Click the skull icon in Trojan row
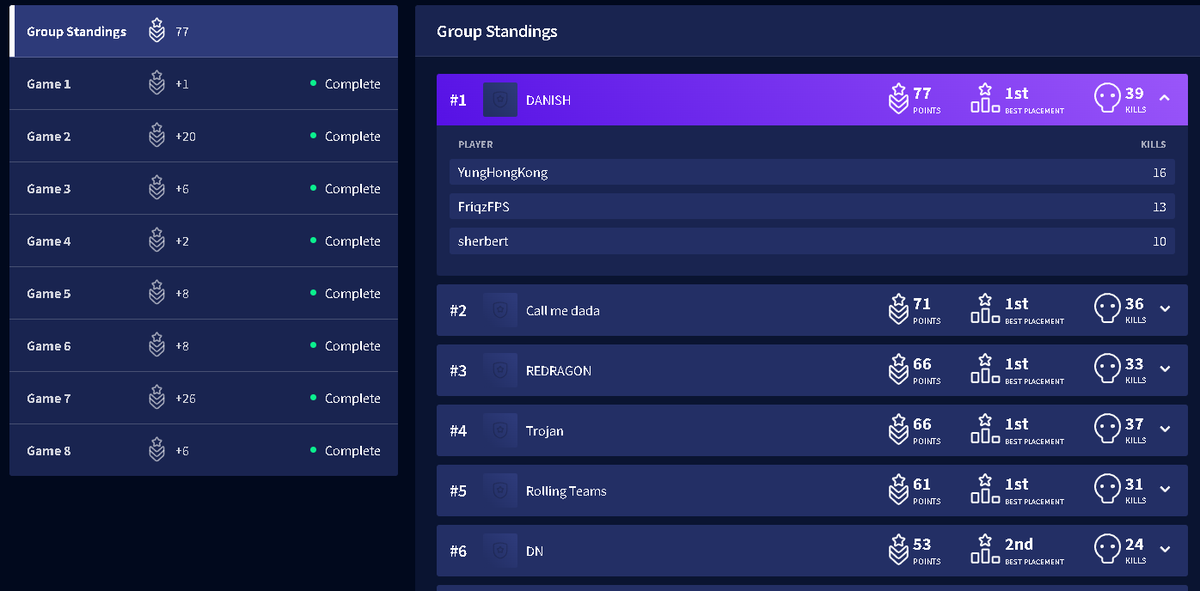Image resolution: width=1200 pixels, height=591 pixels. (x=1106, y=429)
